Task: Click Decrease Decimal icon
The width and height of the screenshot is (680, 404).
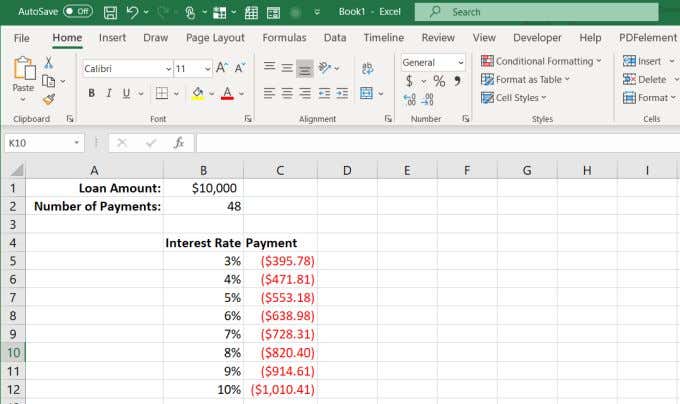Action: coord(427,100)
